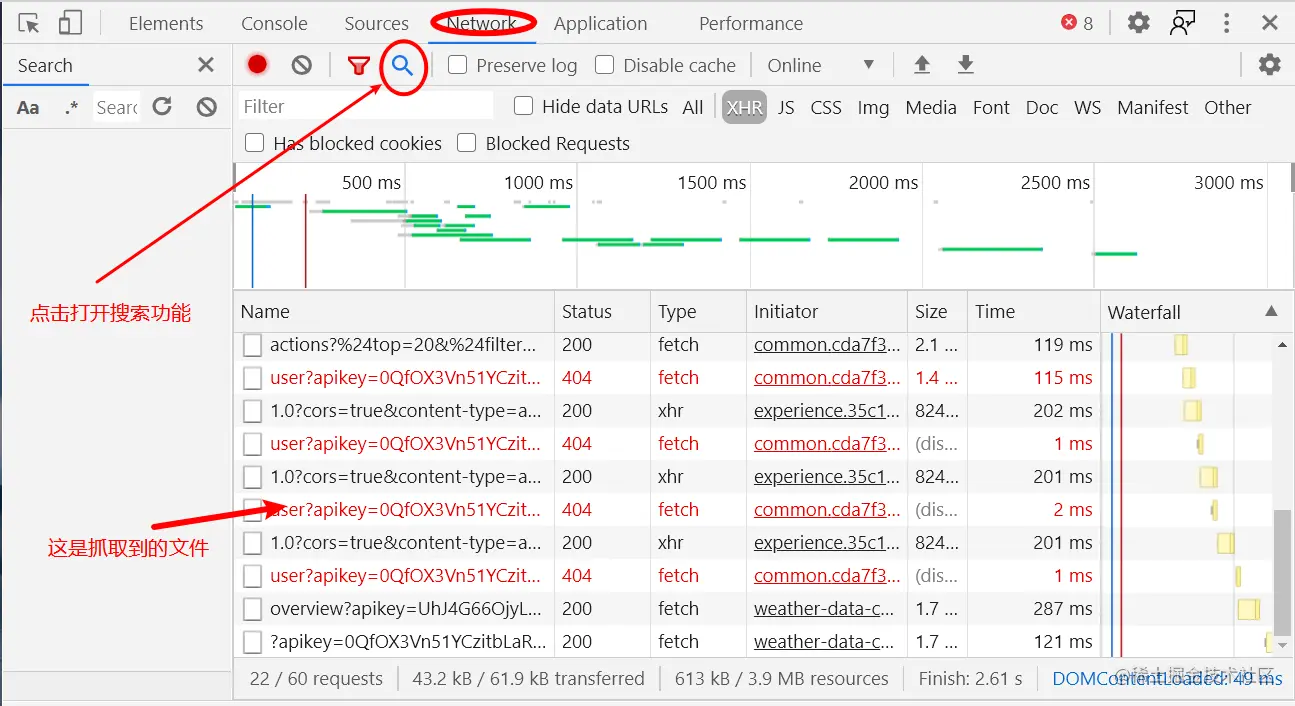Open Network panel settings gear
1295x706 pixels.
1269,65
